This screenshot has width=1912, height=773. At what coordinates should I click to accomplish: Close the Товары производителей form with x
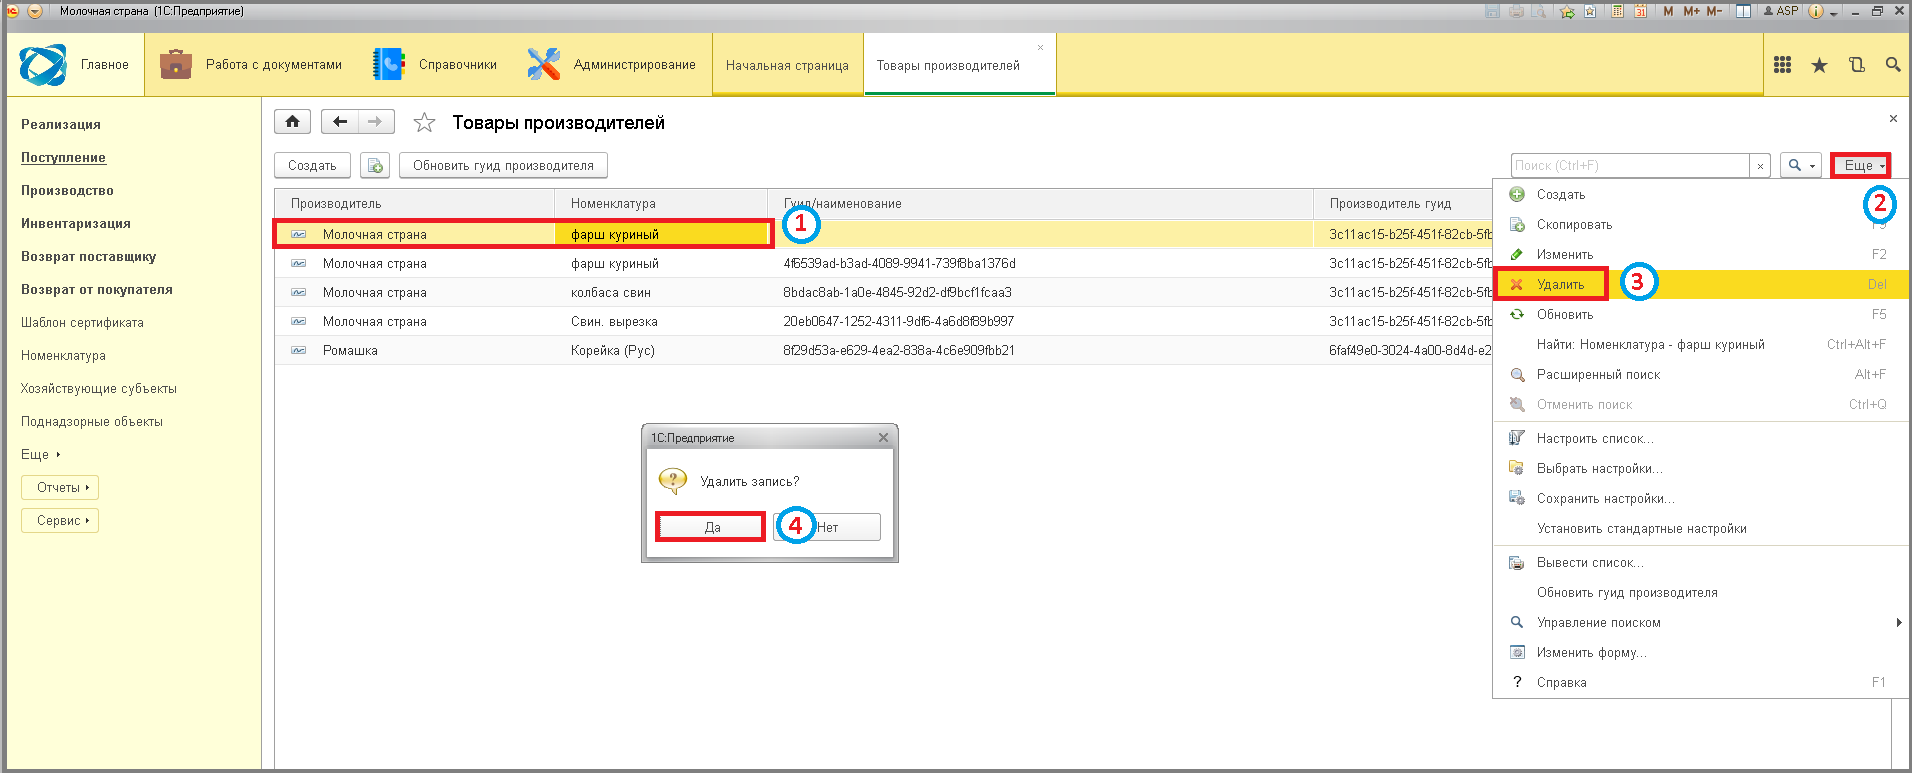(1893, 118)
